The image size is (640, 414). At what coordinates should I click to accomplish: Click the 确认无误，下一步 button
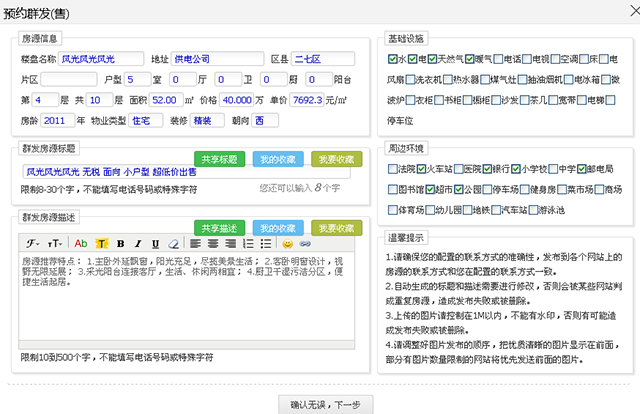[326, 405]
